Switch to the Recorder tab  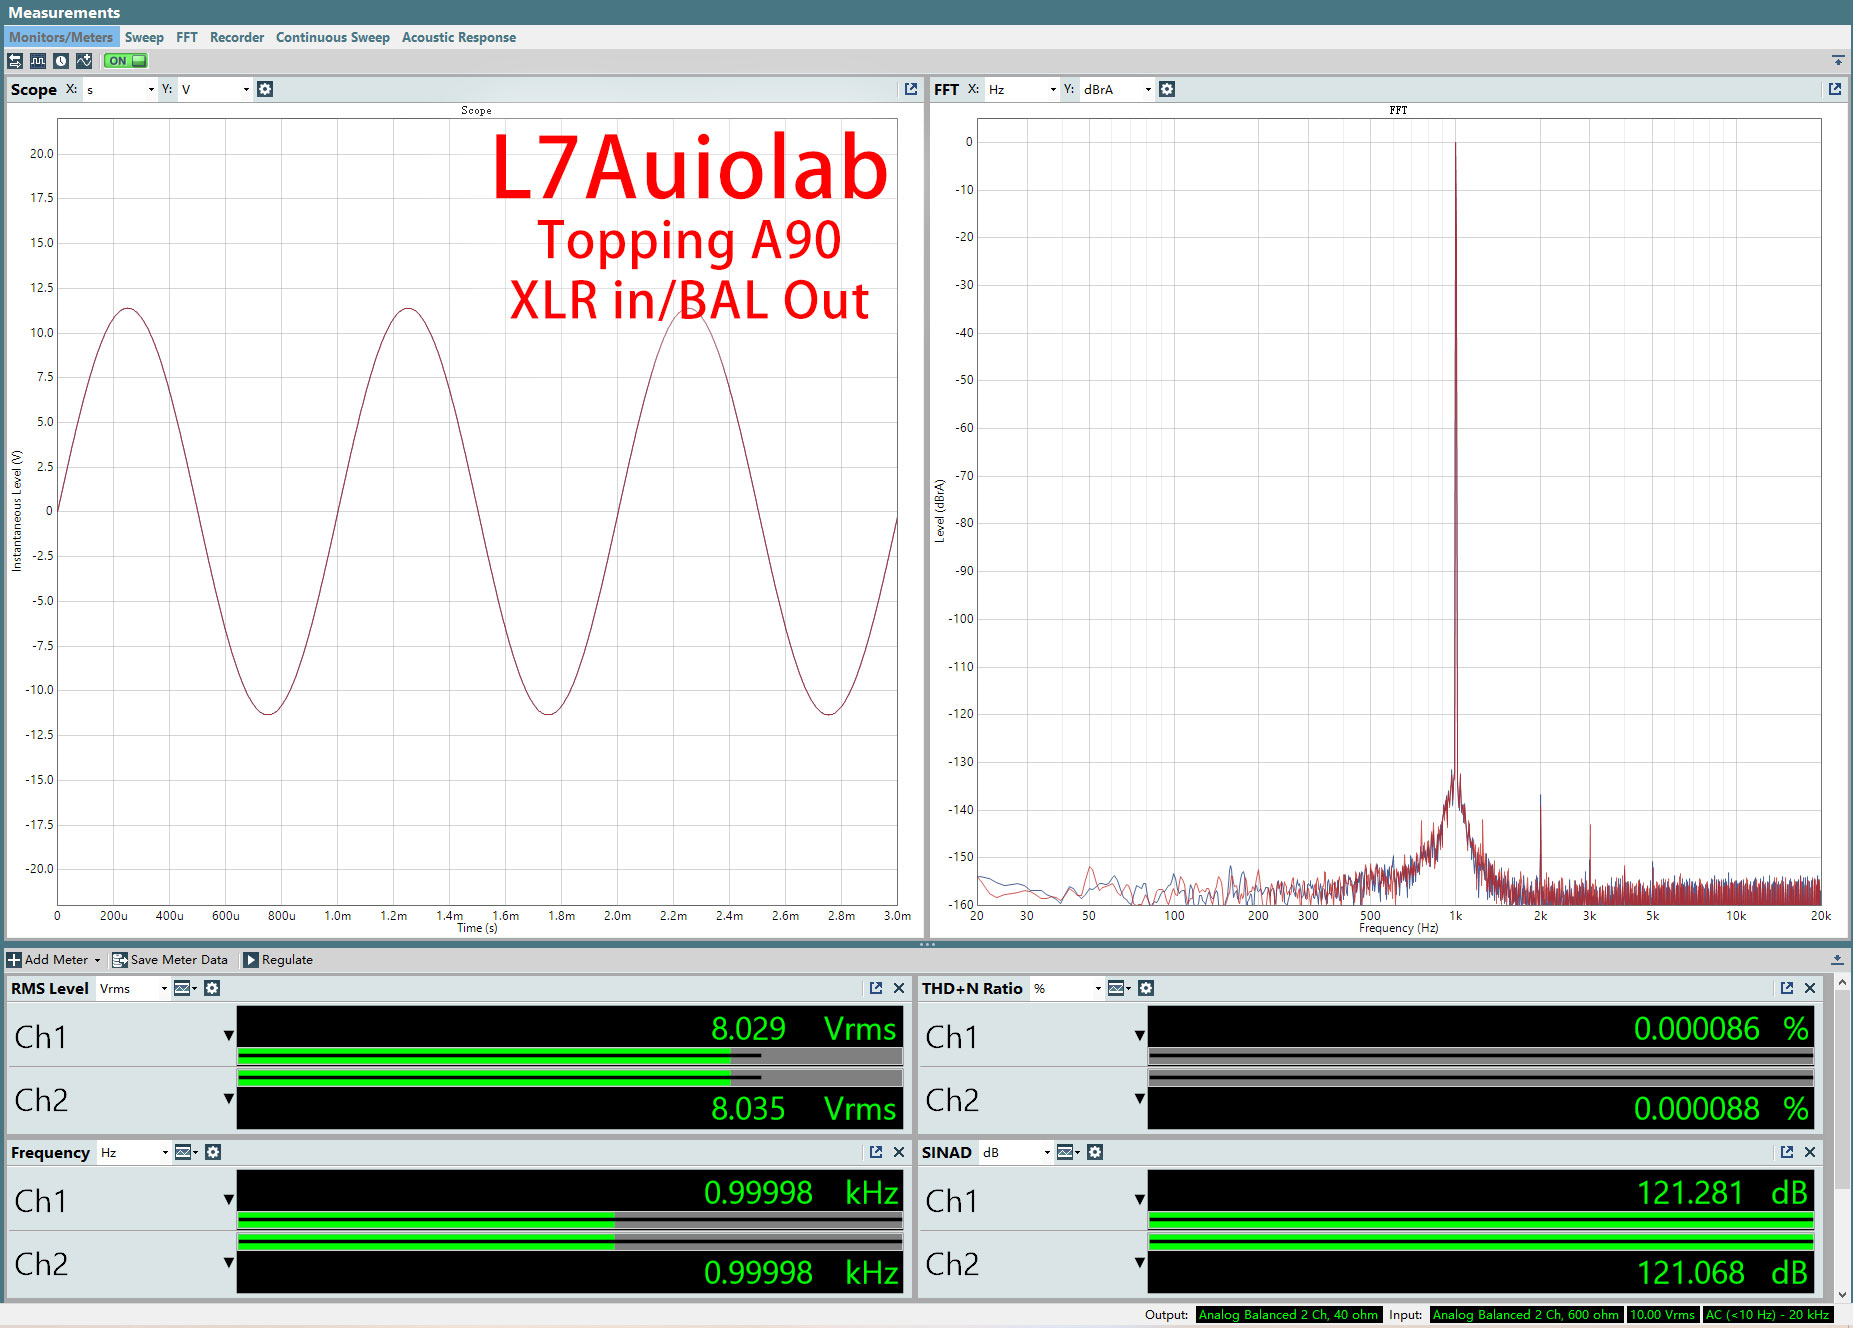pos(237,37)
